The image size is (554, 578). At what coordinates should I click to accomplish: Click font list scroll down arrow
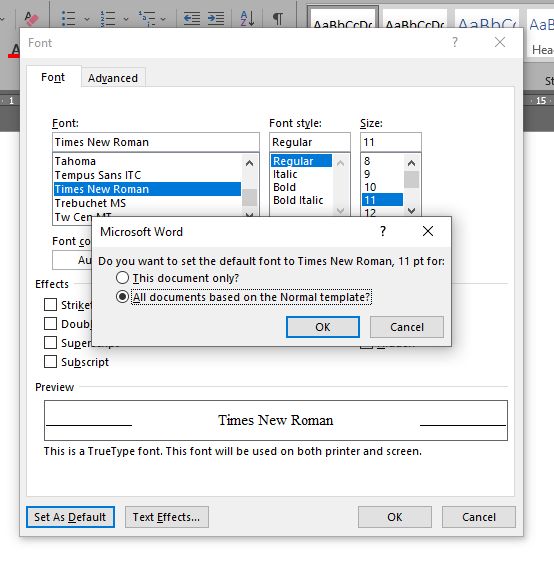pyautogui.click(x=250, y=214)
